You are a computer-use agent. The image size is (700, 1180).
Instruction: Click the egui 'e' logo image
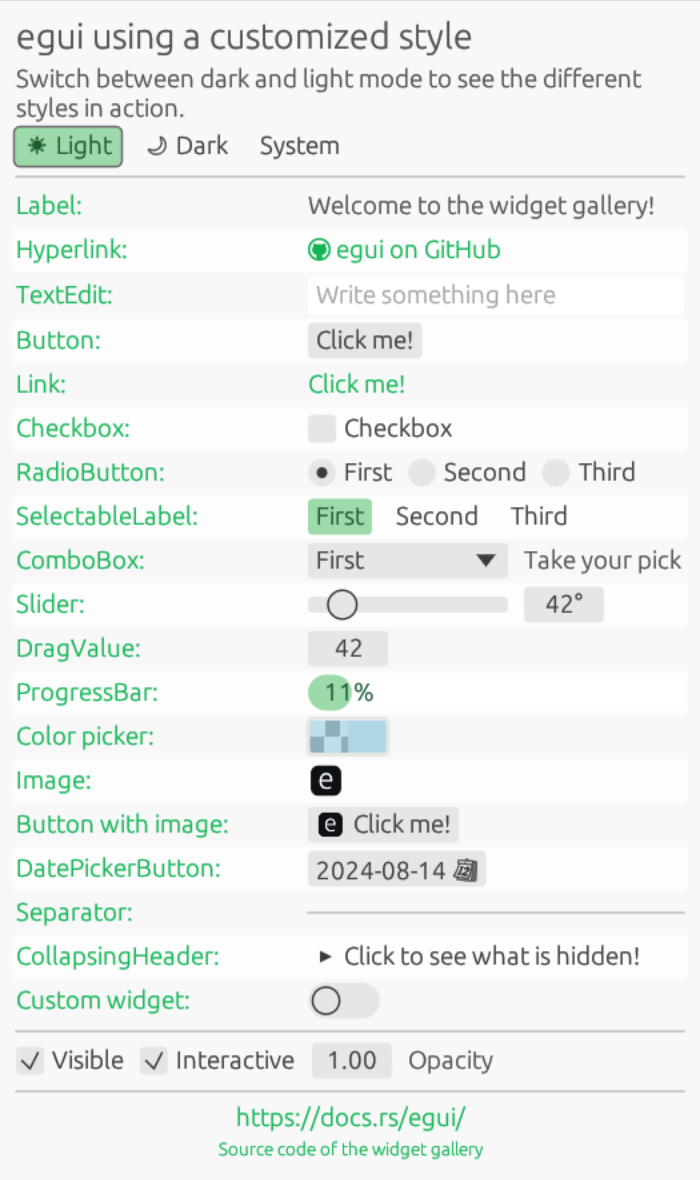tap(326, 780)
